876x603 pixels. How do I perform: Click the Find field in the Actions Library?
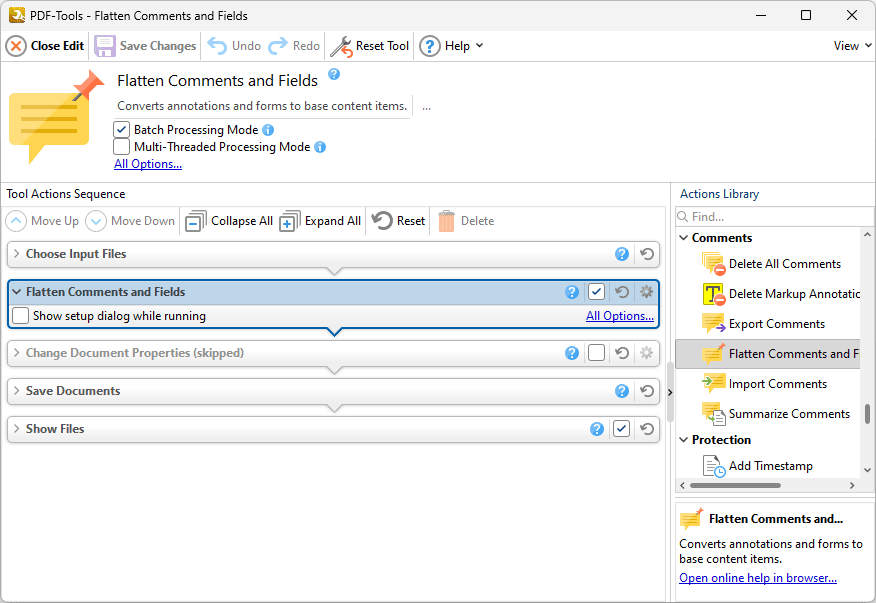[774, 216]
